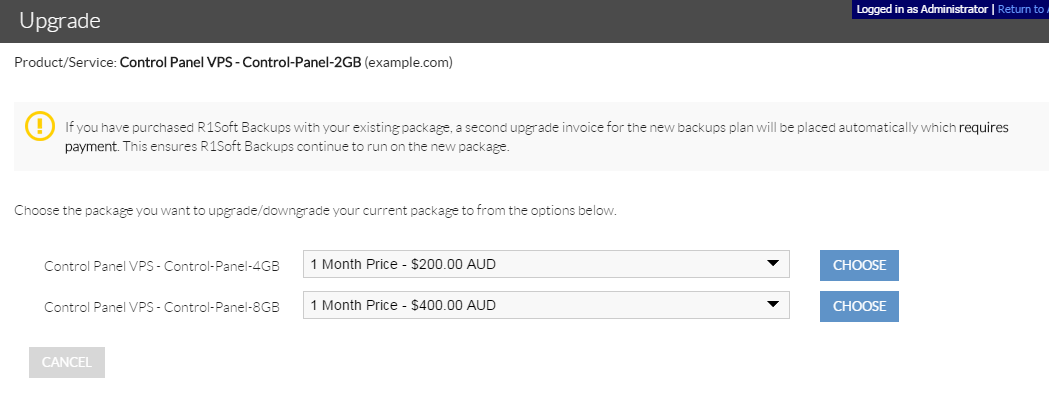Click the arrow on the $200.00 AUD dropdown

(773, 264)
